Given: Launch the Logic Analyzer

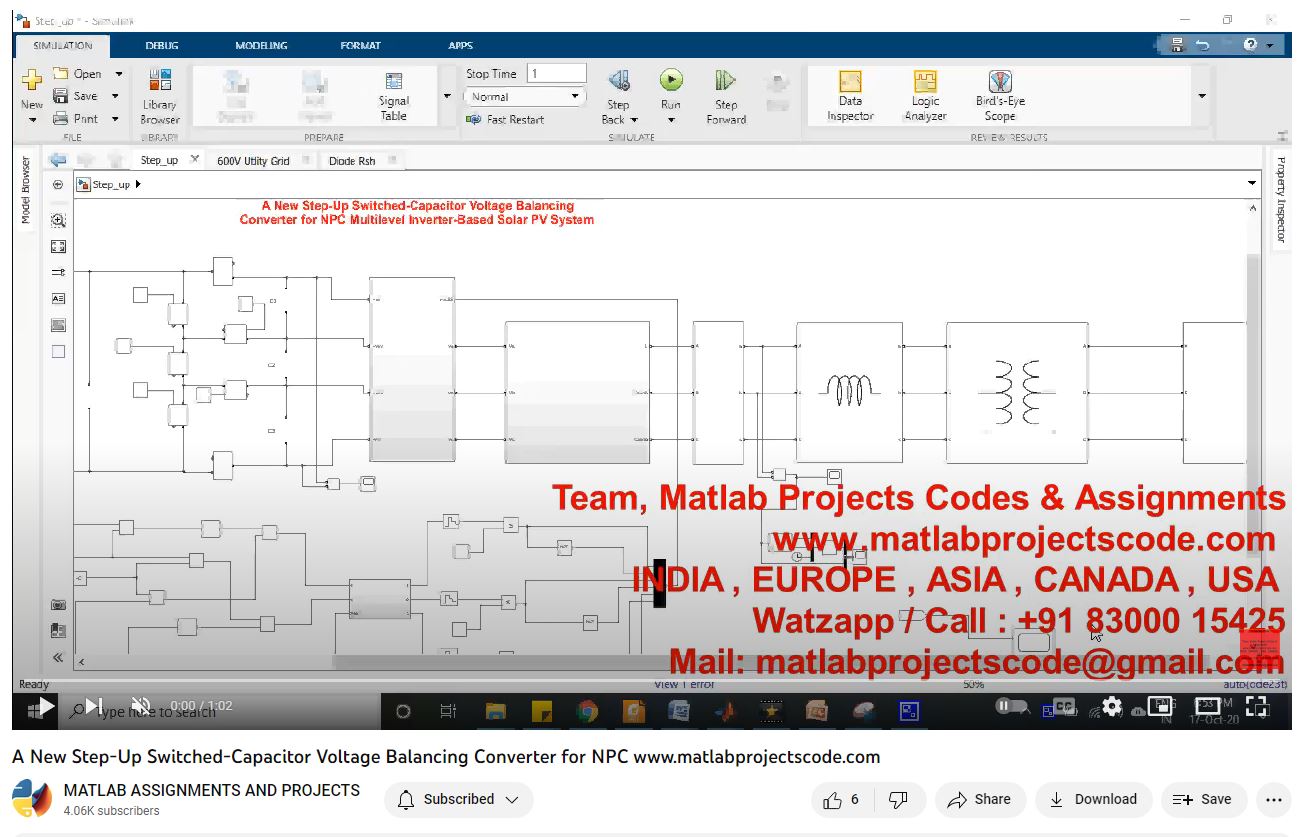Looking at the screenshot, I should pos(925,95).
